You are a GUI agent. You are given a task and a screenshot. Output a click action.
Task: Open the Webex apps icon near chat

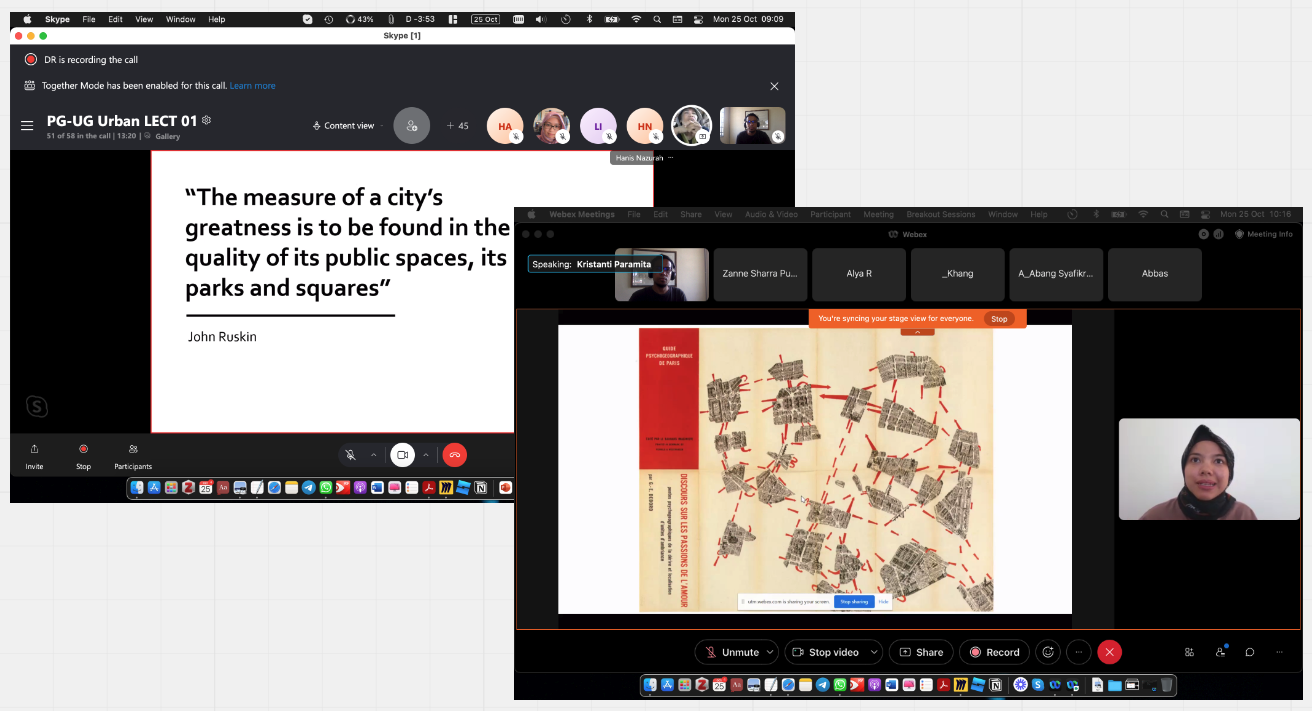point(1188,652)
